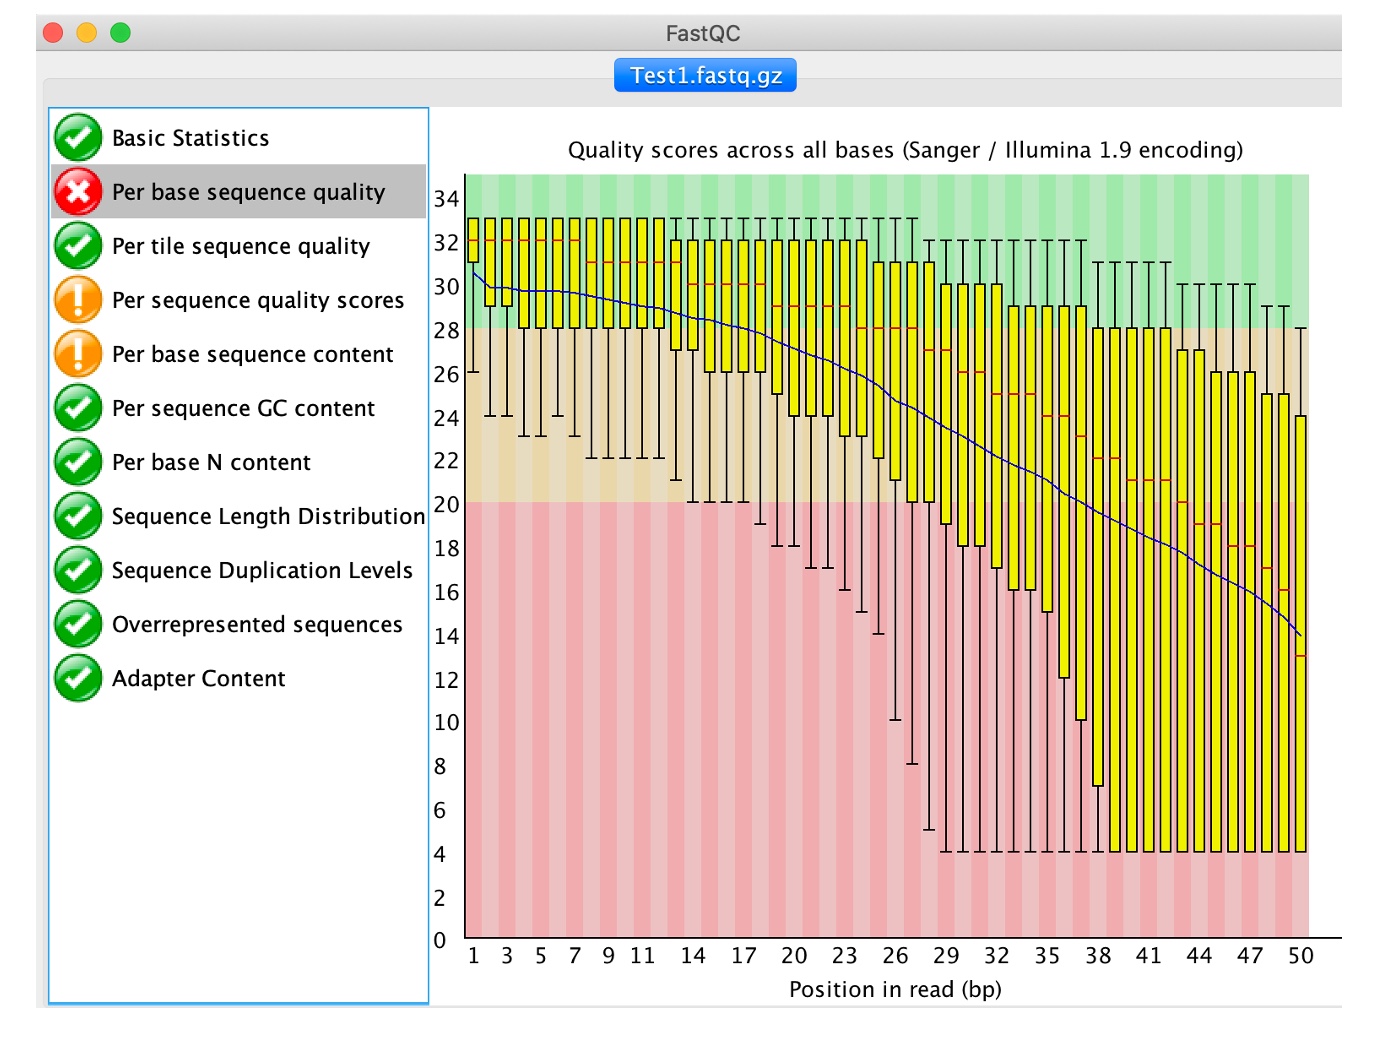Click the orange warning icon for Per base sequence content

point(78,354)
